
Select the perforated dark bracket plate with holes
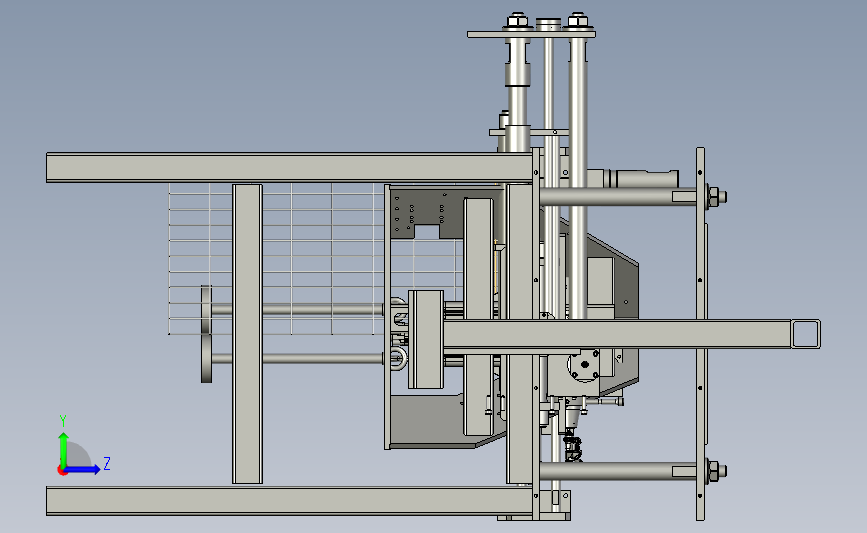click(426, 213)
